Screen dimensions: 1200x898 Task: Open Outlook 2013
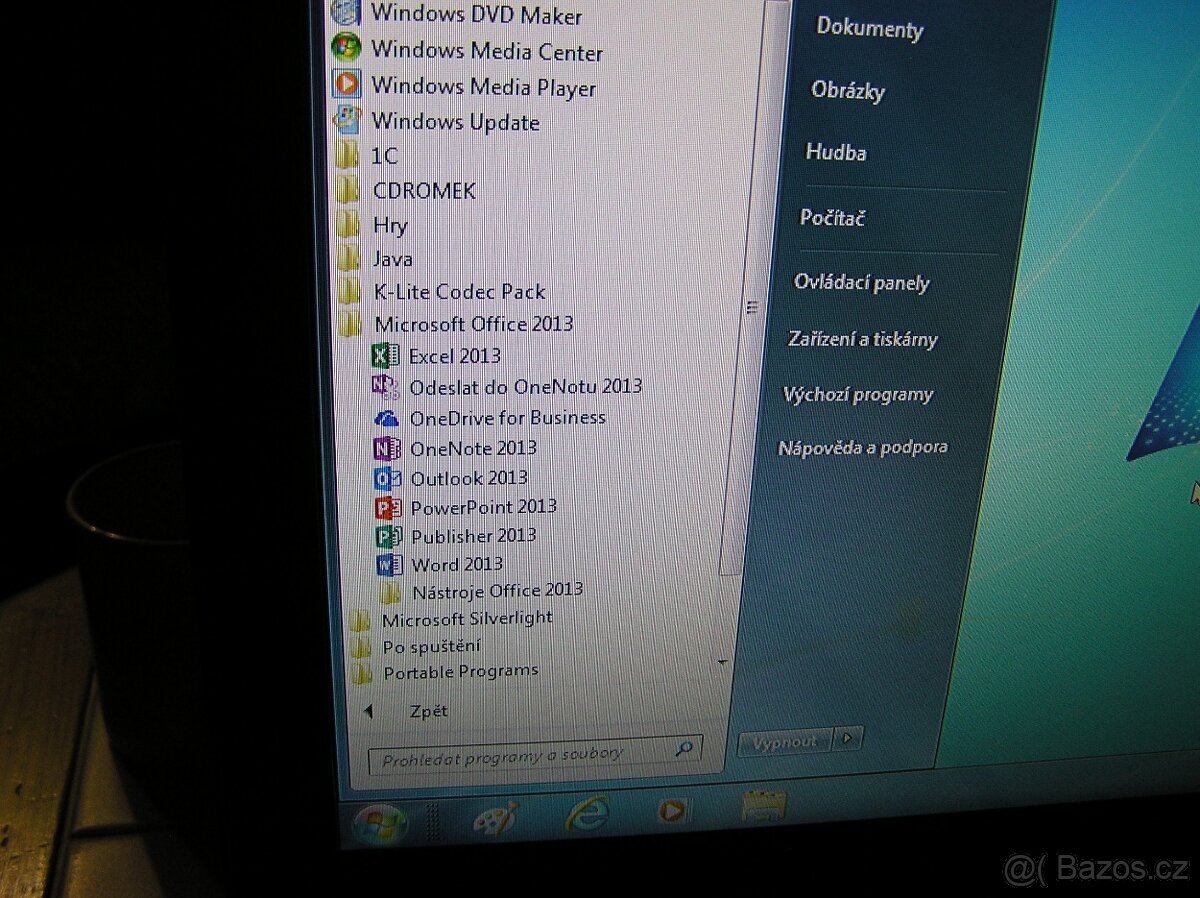[x=468, y=478]
